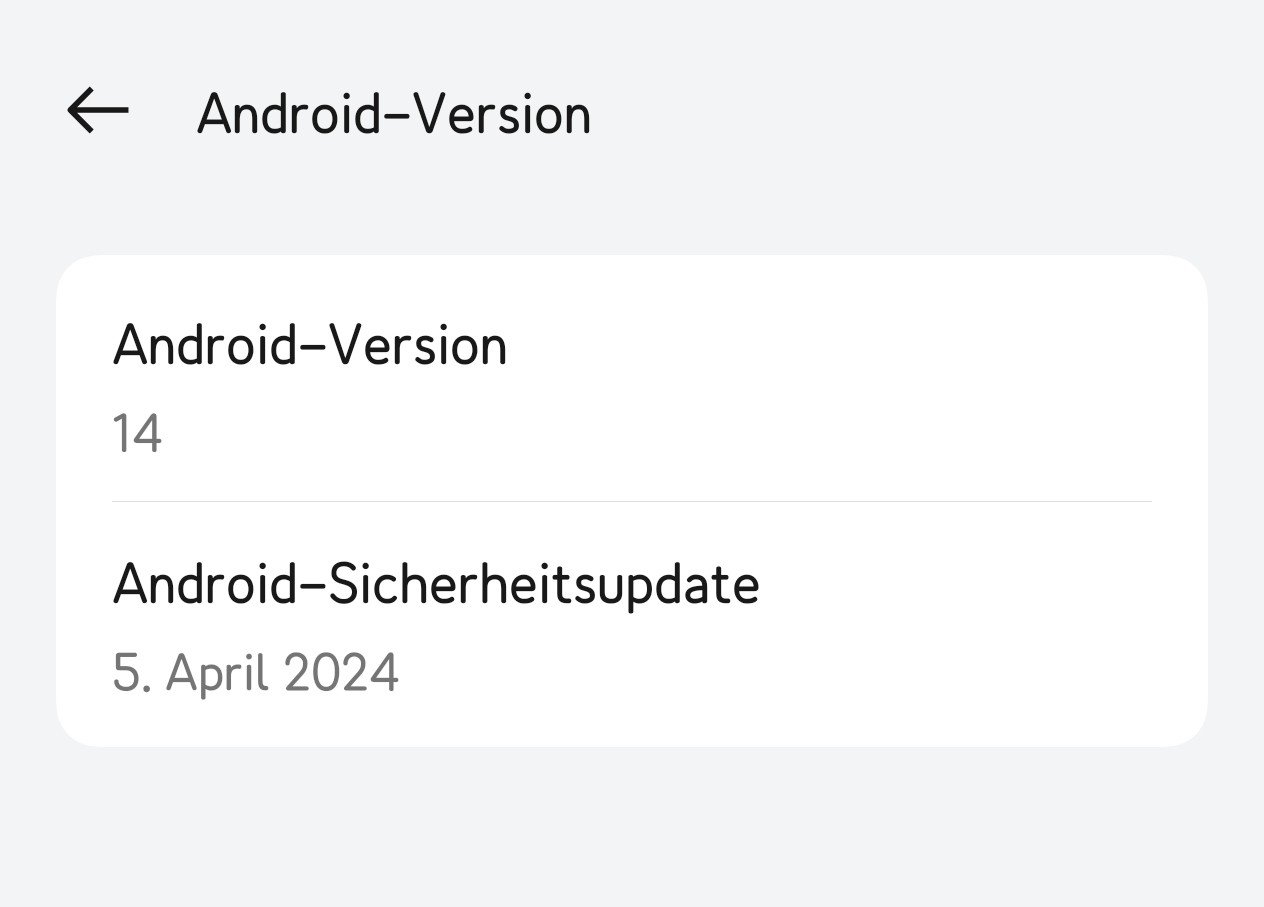
Task: Click the empty gray area below the card
Action: 632,827
